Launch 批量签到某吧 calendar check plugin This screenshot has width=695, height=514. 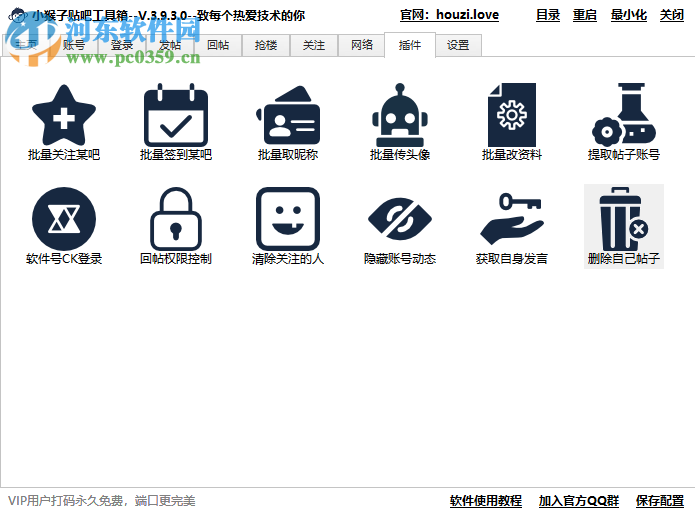(176, 122)
